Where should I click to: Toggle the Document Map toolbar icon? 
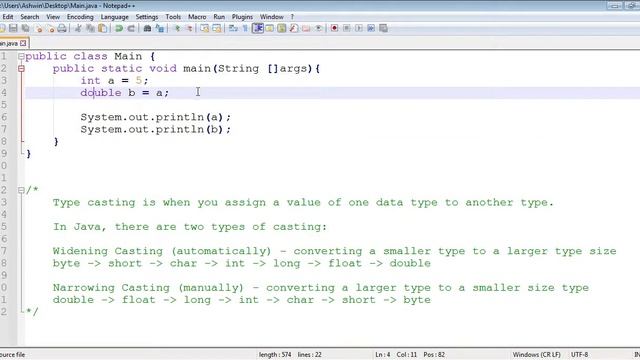282,28
